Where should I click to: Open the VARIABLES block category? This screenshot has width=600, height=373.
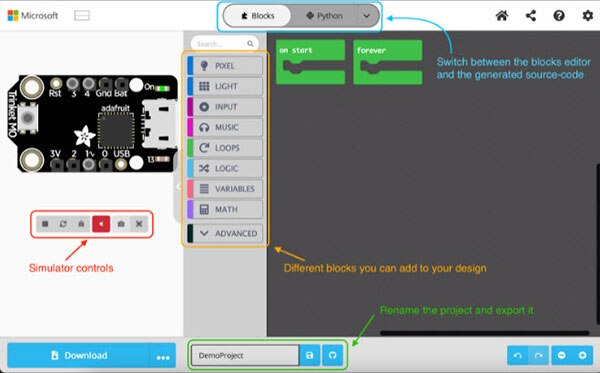point(225,189)
